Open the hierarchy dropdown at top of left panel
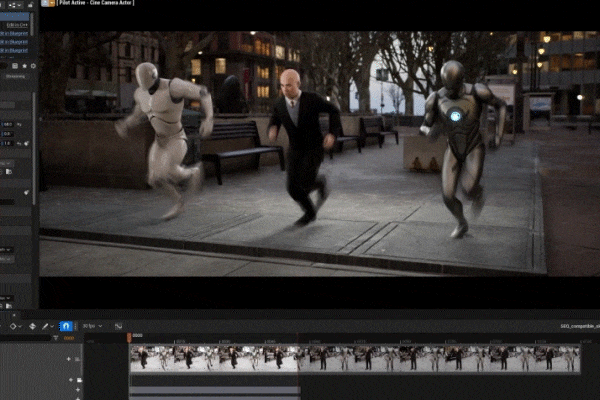This screenshot has height=400, width=600. coord(15,5)
